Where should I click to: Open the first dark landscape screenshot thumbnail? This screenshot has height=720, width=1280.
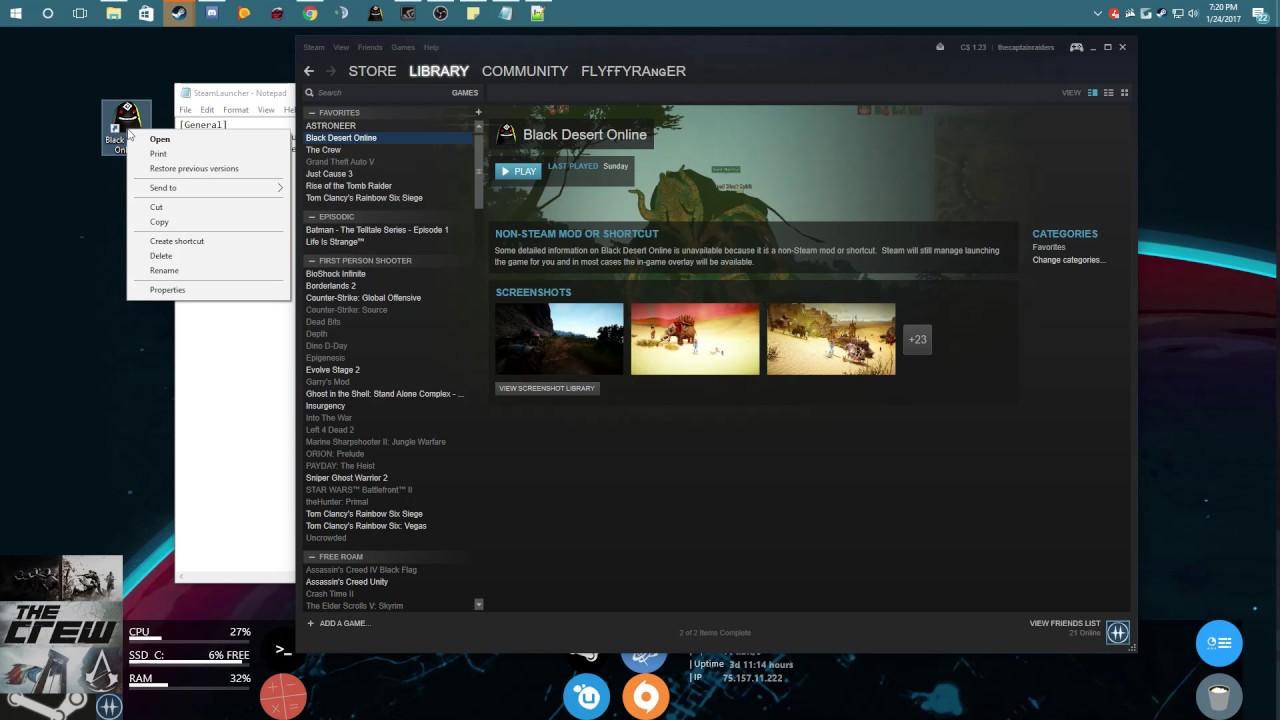[x=559, y=339]
